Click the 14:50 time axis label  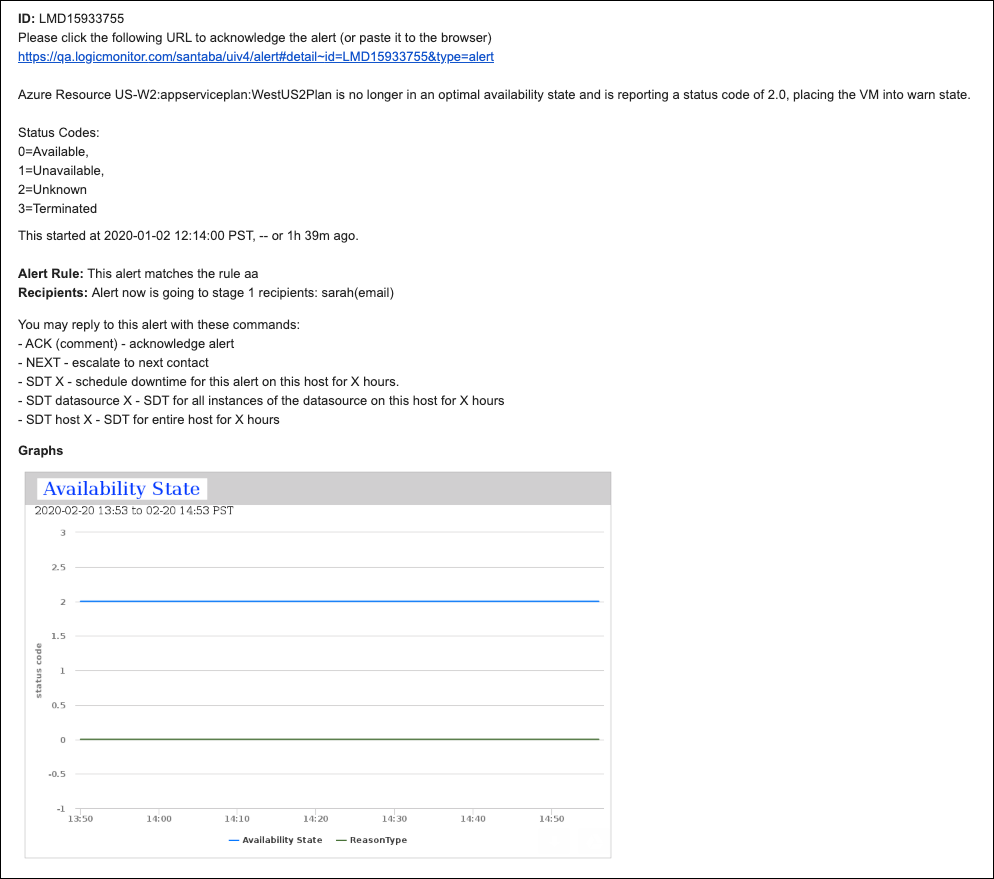[x=552, y=819]
